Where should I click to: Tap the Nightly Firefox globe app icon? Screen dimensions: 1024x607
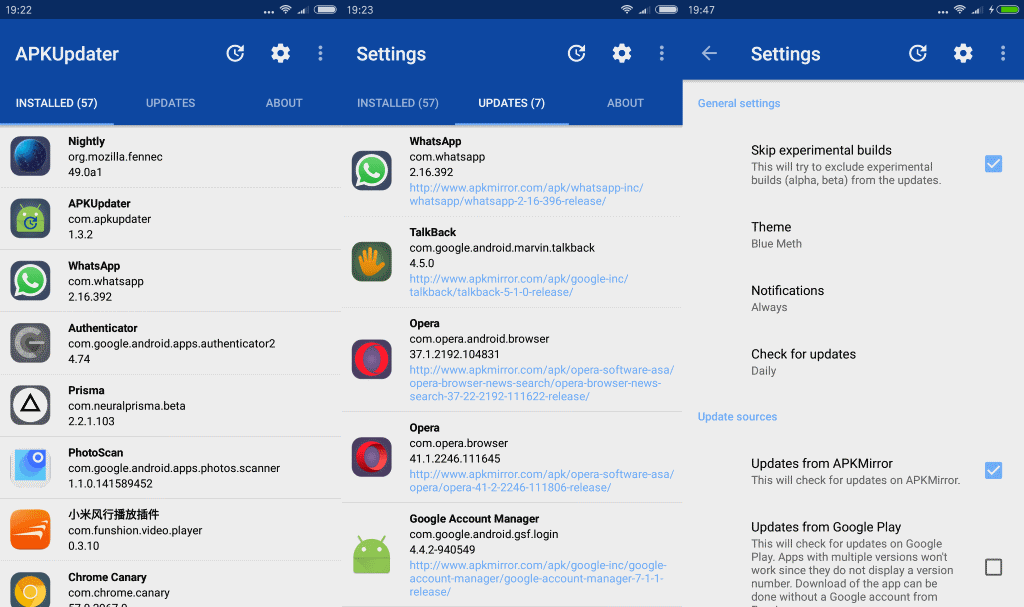point(30,156)
